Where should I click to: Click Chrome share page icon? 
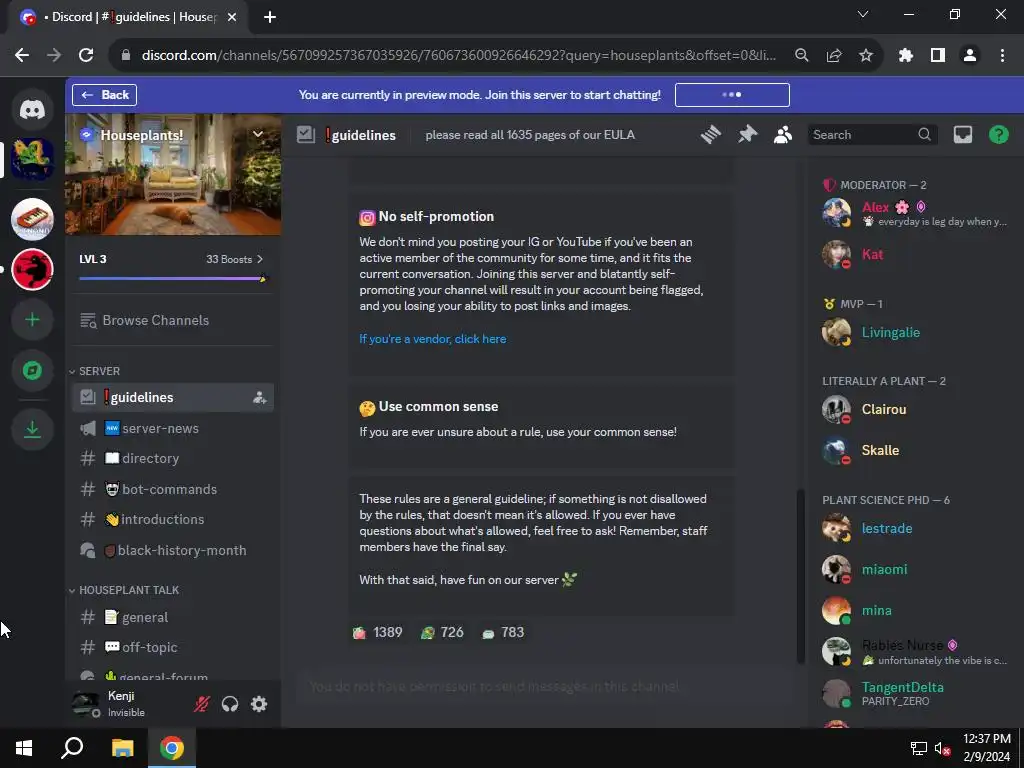pos(834,56)
